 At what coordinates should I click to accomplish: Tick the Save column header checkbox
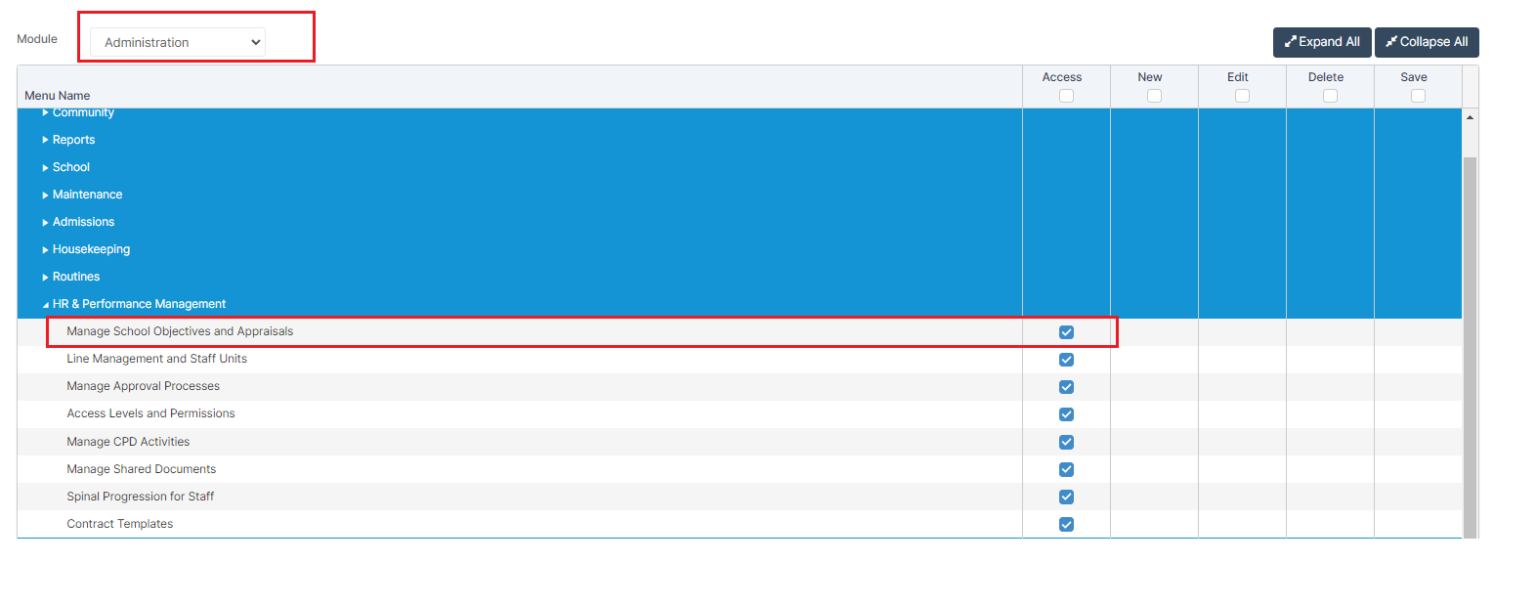pyautogui.click(x=1418, y=96)
